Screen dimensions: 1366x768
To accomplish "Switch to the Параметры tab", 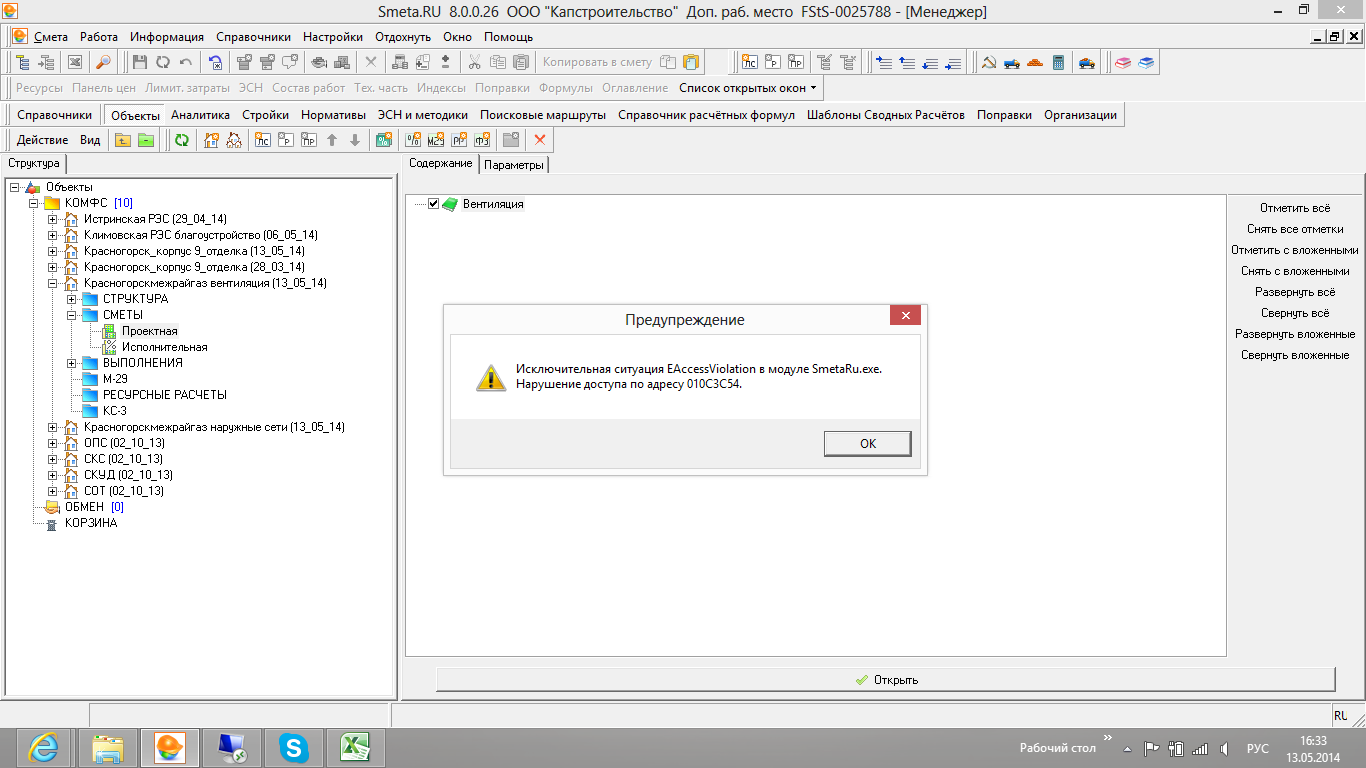I will (514, 165).
